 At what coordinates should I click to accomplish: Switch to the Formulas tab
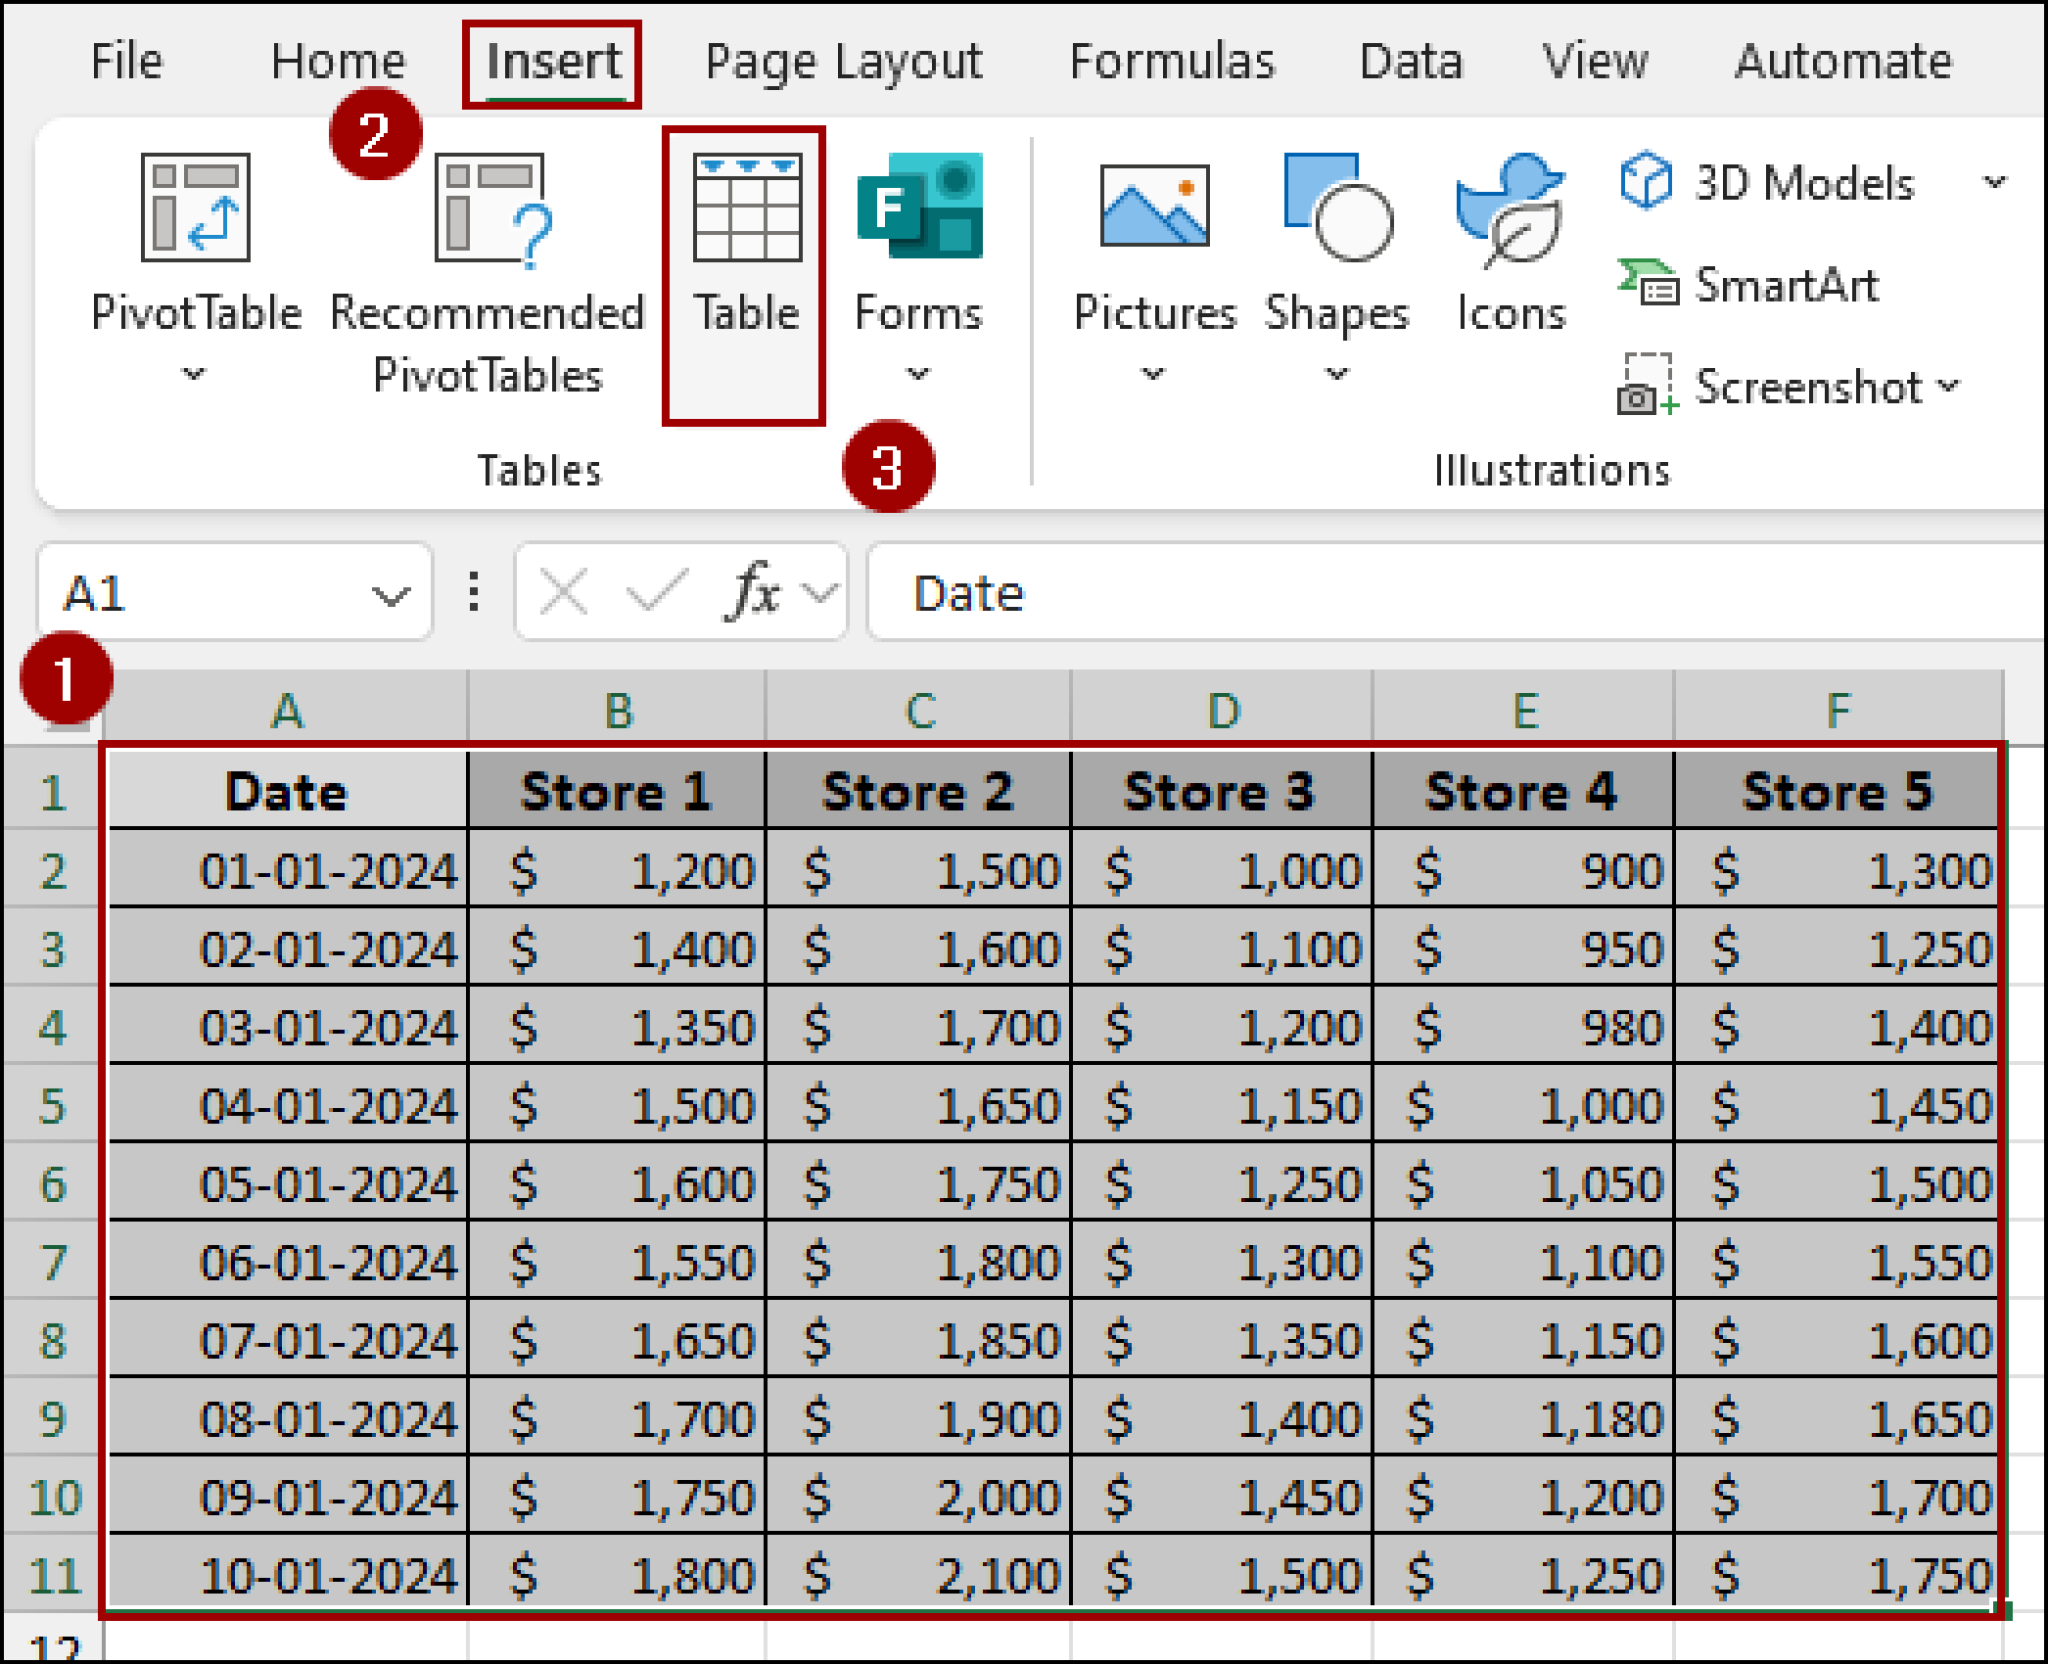click(1172, 62)
